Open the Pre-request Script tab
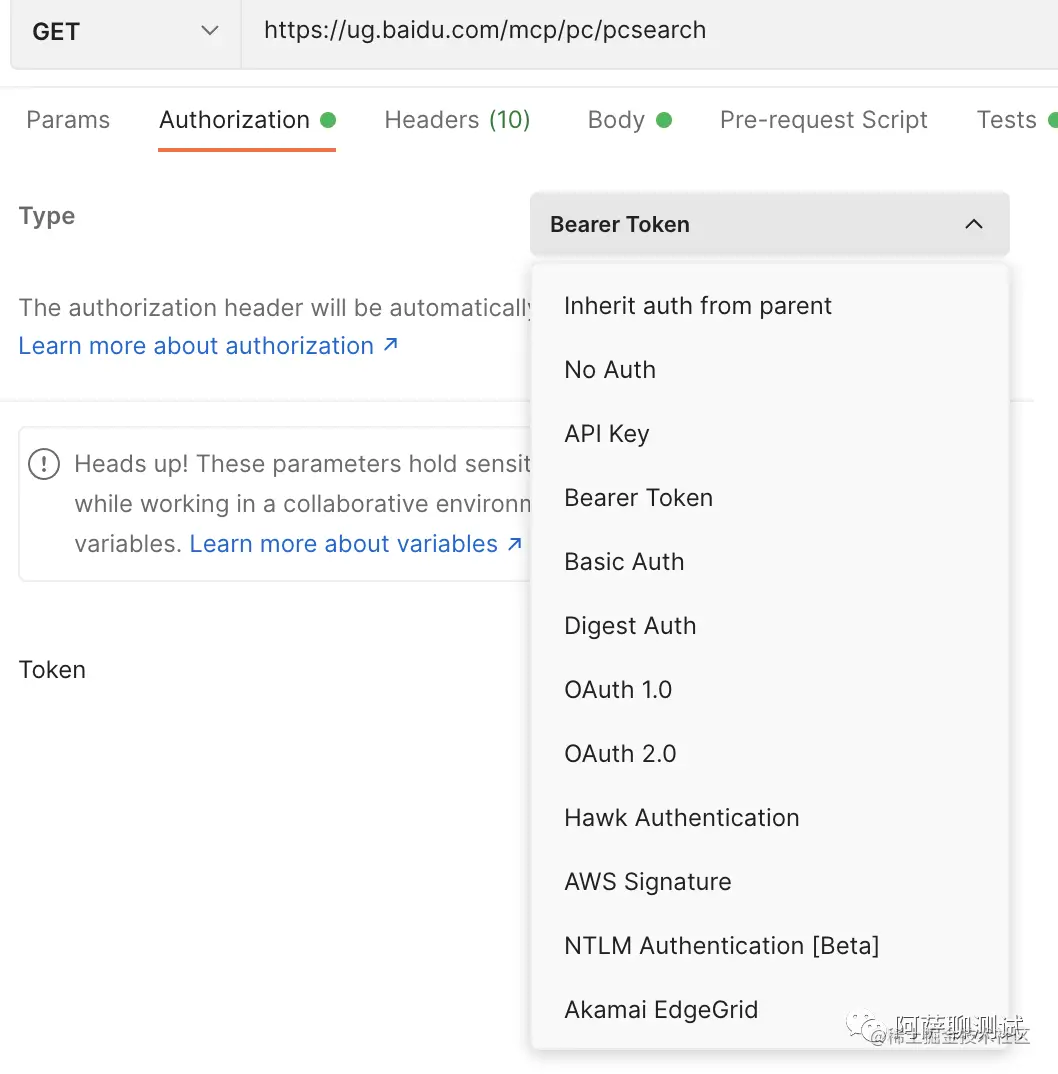This screenshot has width=1058, height=1074. (823, 120)
